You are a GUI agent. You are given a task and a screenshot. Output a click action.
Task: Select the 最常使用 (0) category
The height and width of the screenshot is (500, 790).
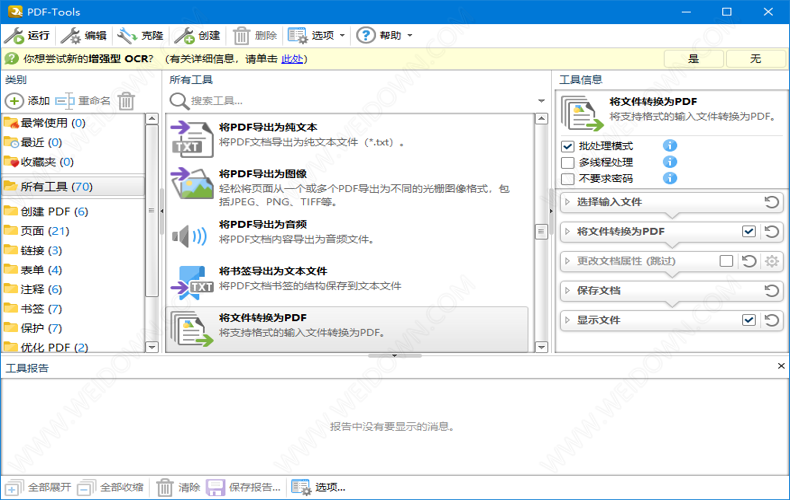74,123
